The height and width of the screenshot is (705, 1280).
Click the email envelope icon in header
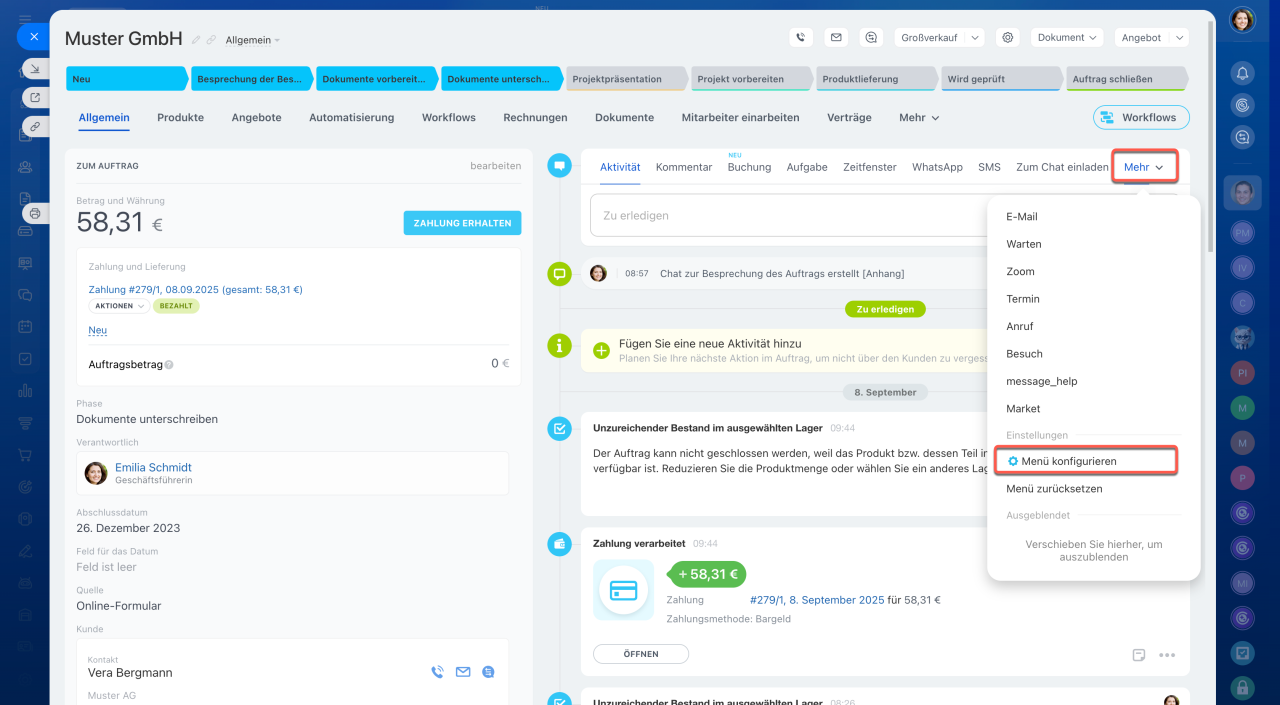point(836,37)
